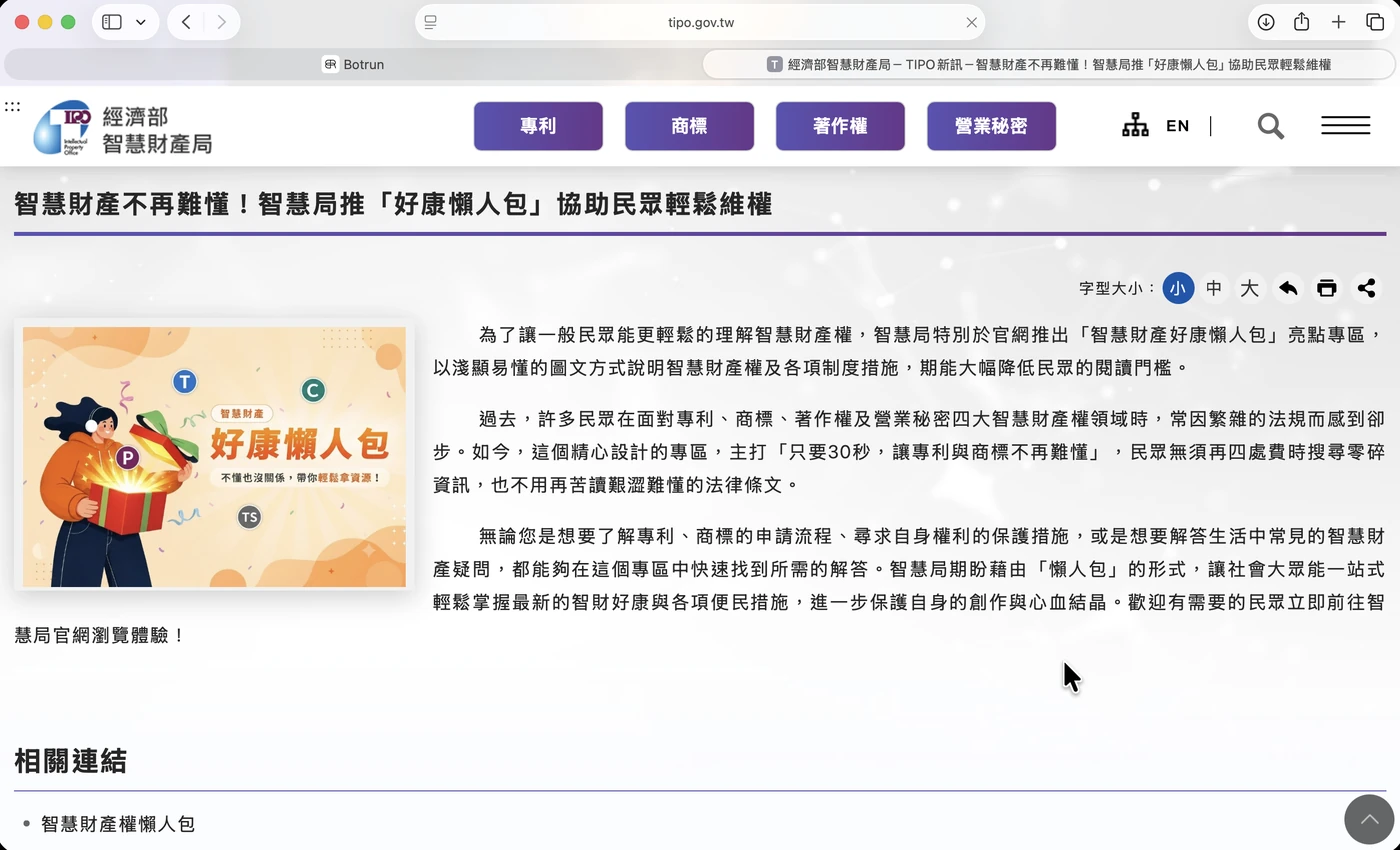Click the article headline 智慧財產不再難懂
Screen dimensions: 1400x850
click(393, 204)
